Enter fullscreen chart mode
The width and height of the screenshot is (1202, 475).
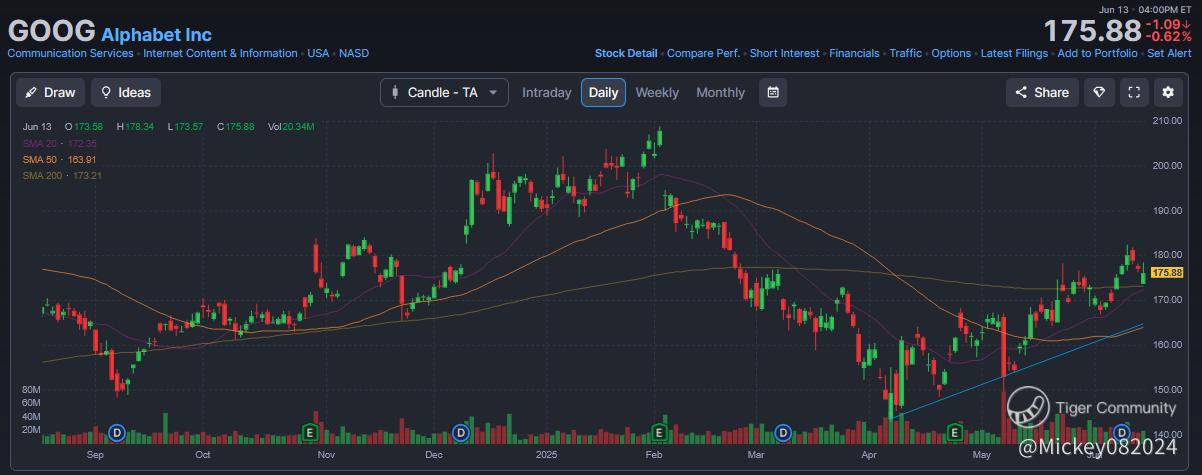pos(1134,93)
